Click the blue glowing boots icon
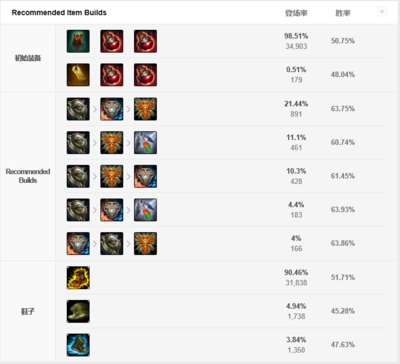Viewport: 400px width, 364px height. (x=78, y=345)
